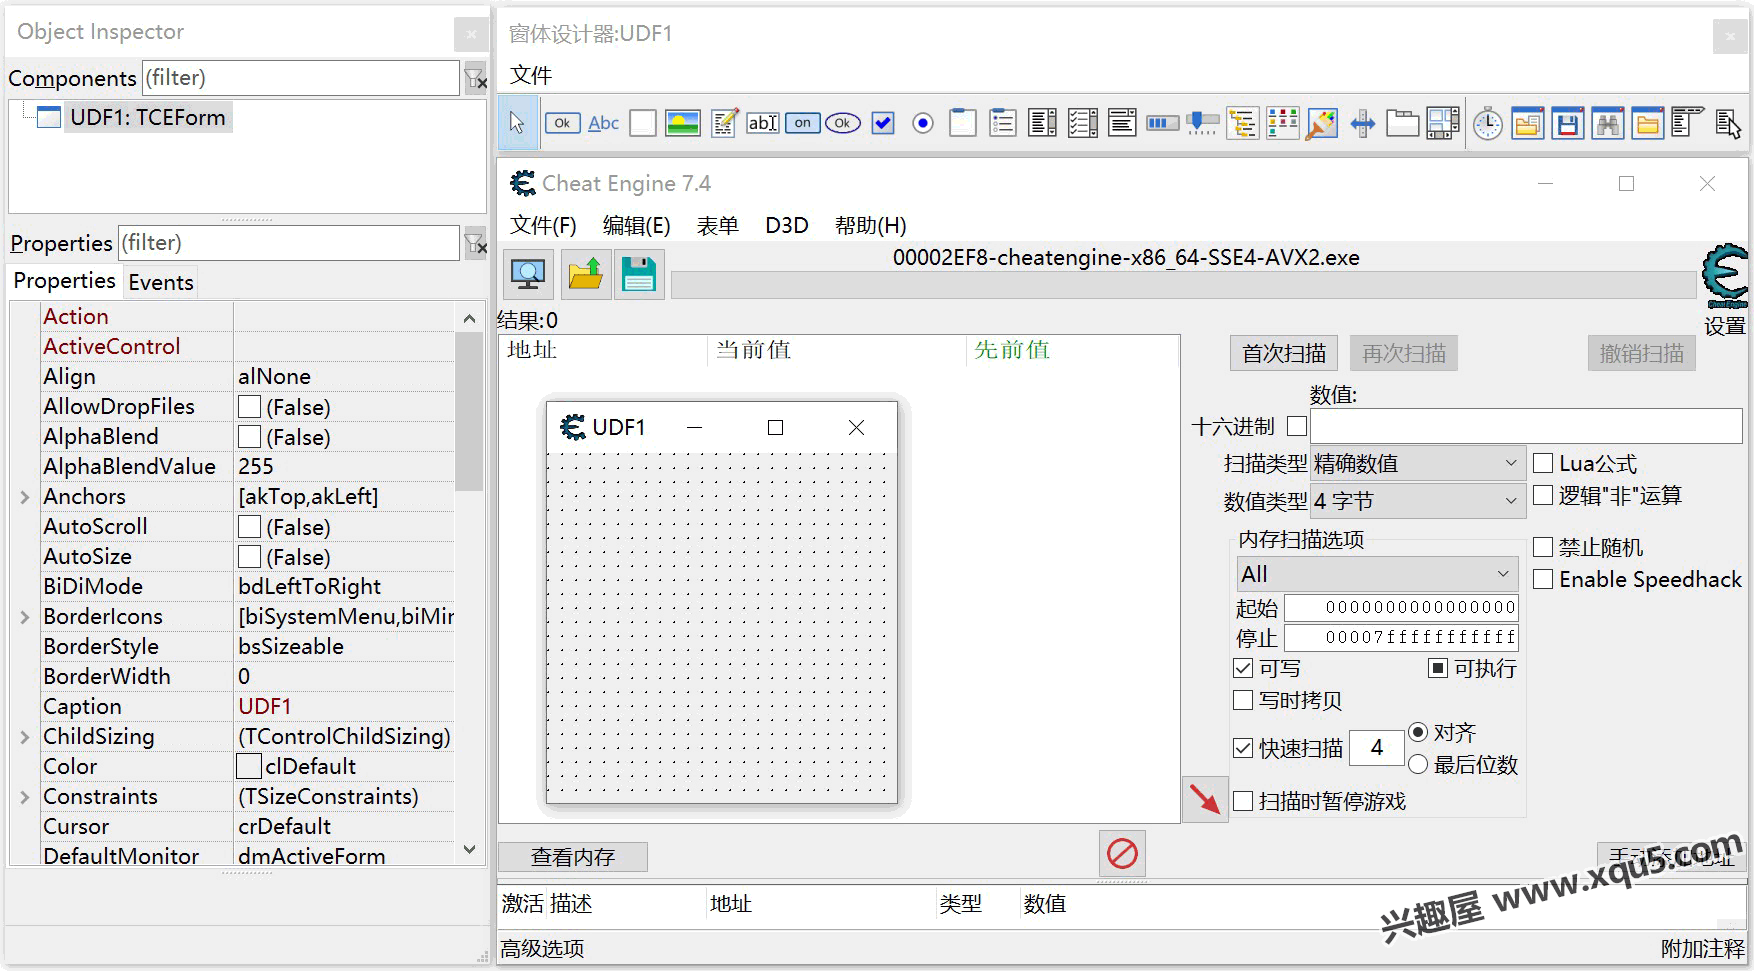
Task: Tick the 写时拷贝 checkbox
Action: tap(1243, 700)
